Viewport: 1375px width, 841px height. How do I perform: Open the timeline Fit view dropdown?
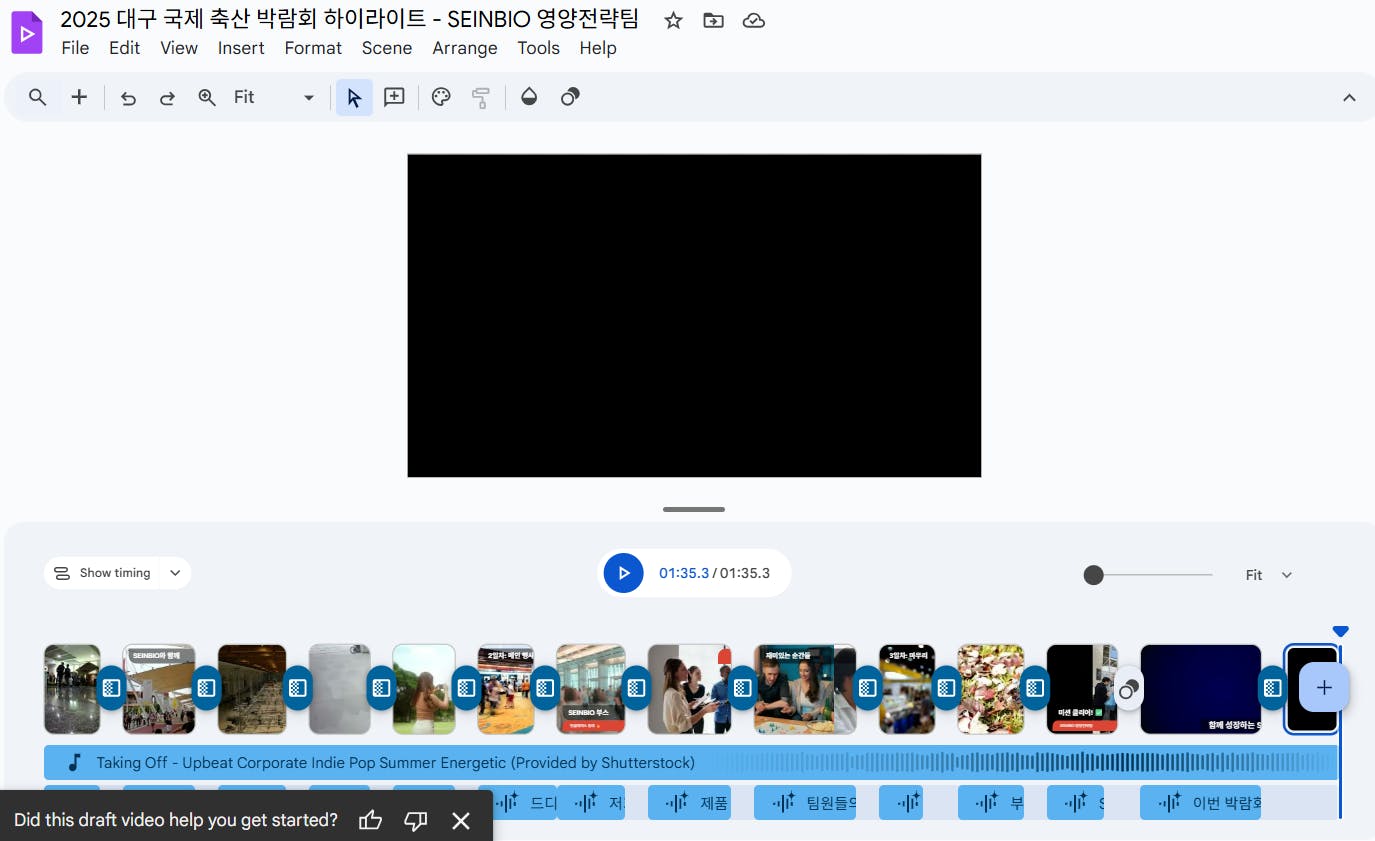(x=1267, y=575)
